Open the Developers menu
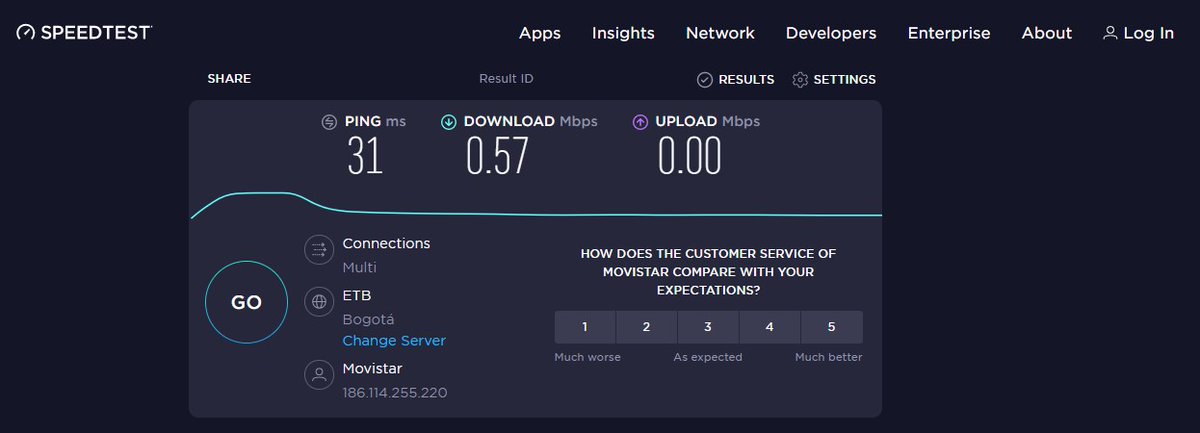 831,33
